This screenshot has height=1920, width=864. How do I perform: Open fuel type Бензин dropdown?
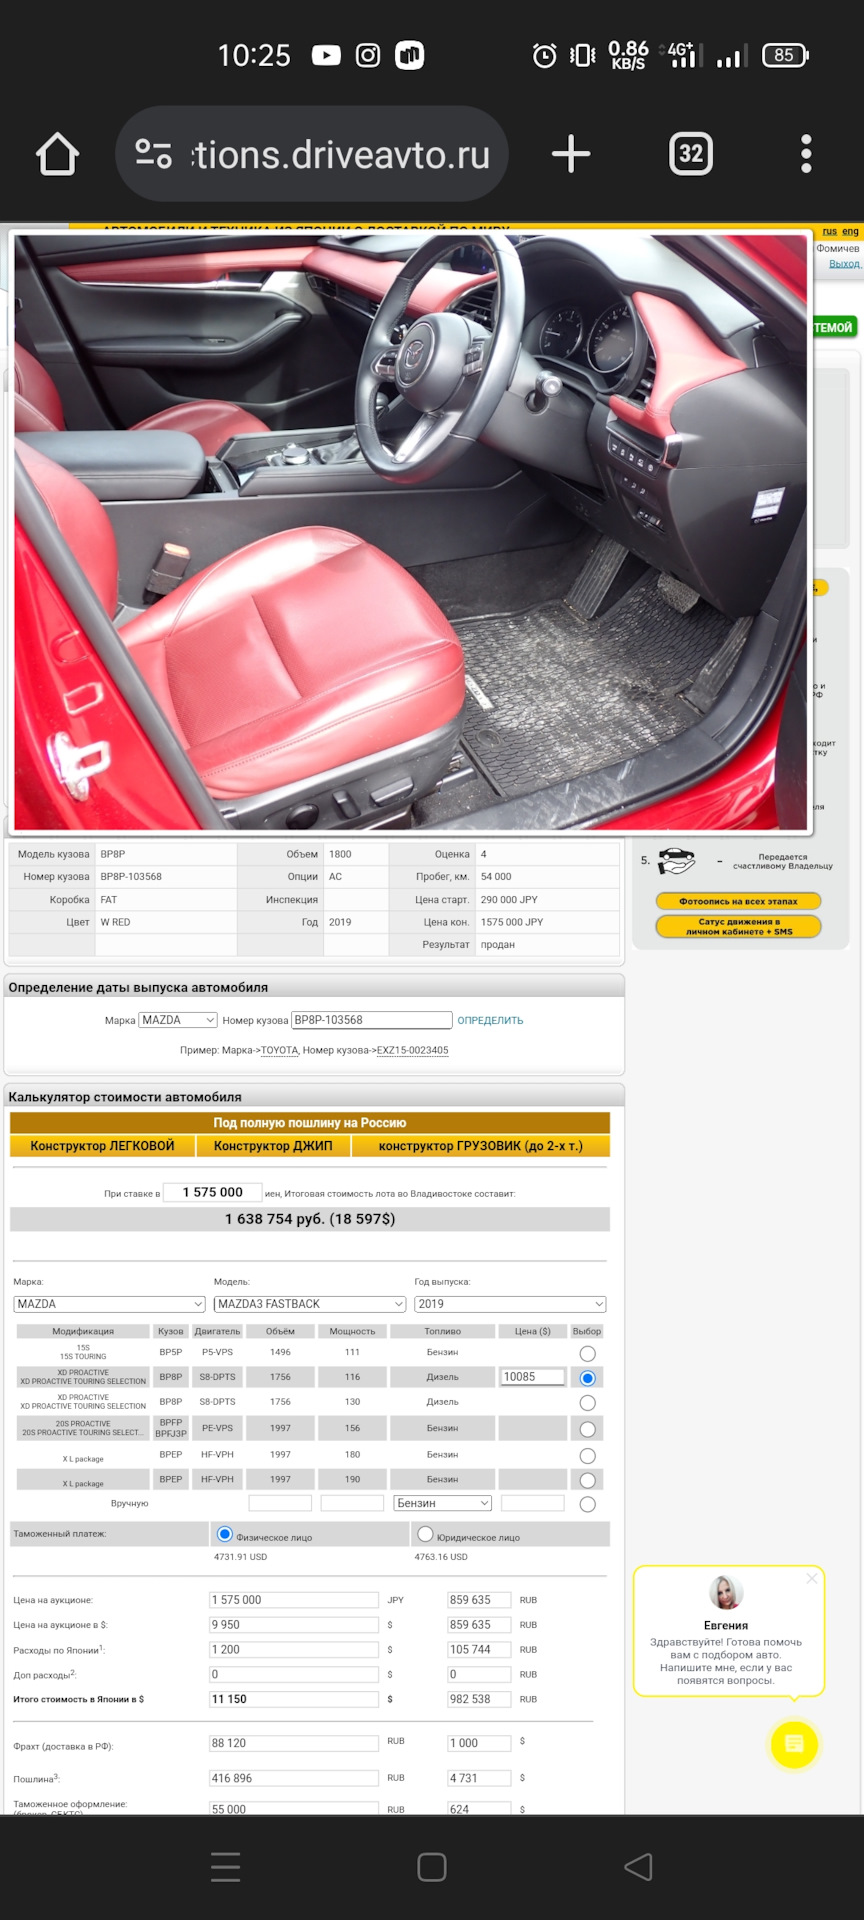pyautogui.click(x=443, y=1503)
